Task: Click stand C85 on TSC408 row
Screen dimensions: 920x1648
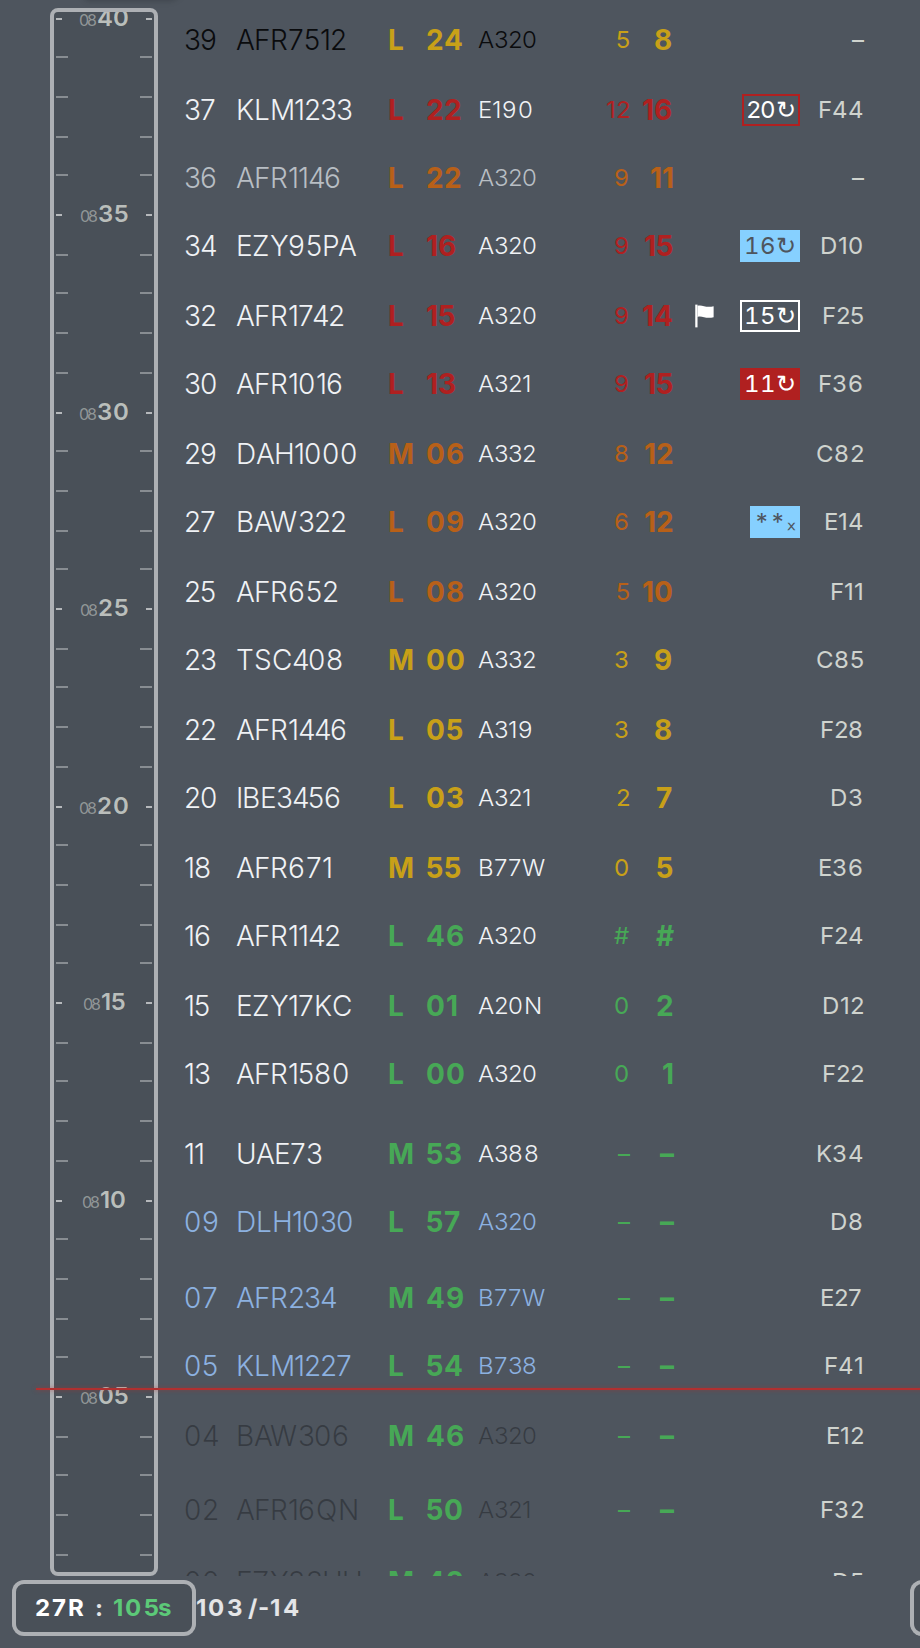Action: pyautogui.click(x=840, y=660)
